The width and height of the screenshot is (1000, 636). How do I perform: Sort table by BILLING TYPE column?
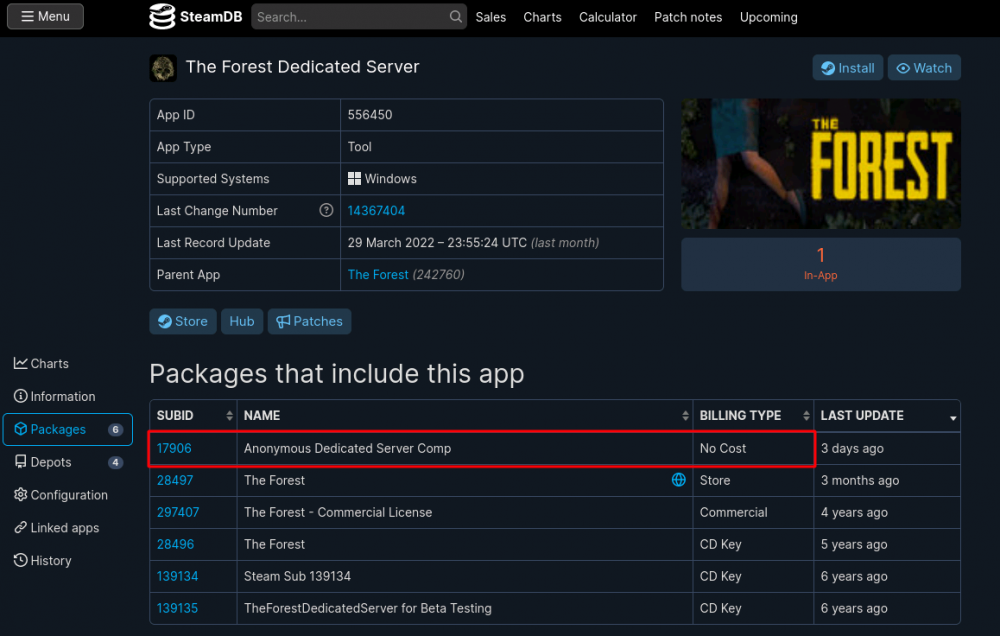[753, 416]
